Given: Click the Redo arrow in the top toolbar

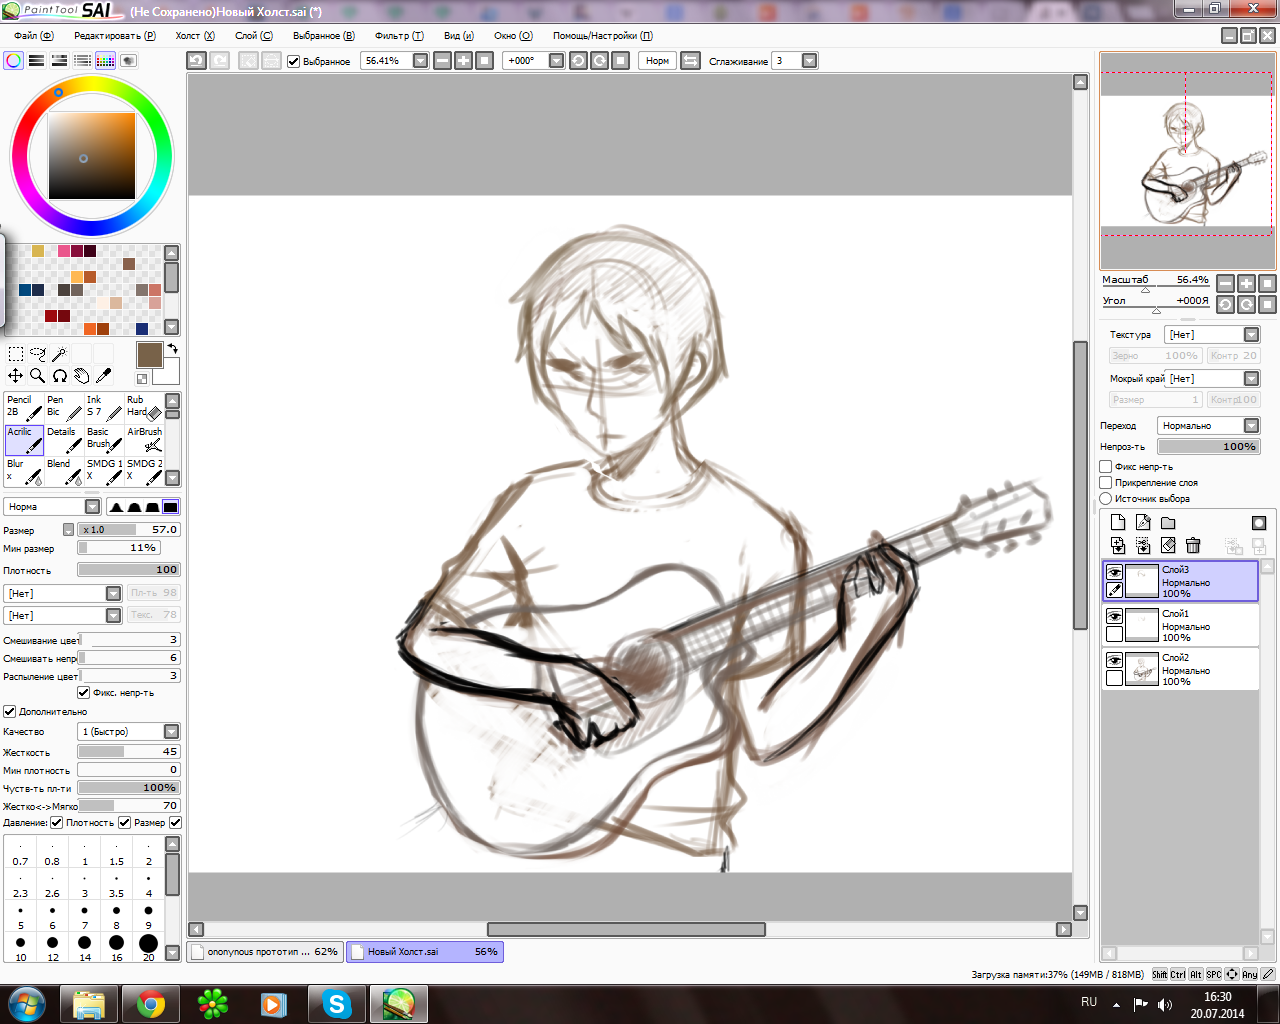Looking at the screenshot, I should point(219,61).
